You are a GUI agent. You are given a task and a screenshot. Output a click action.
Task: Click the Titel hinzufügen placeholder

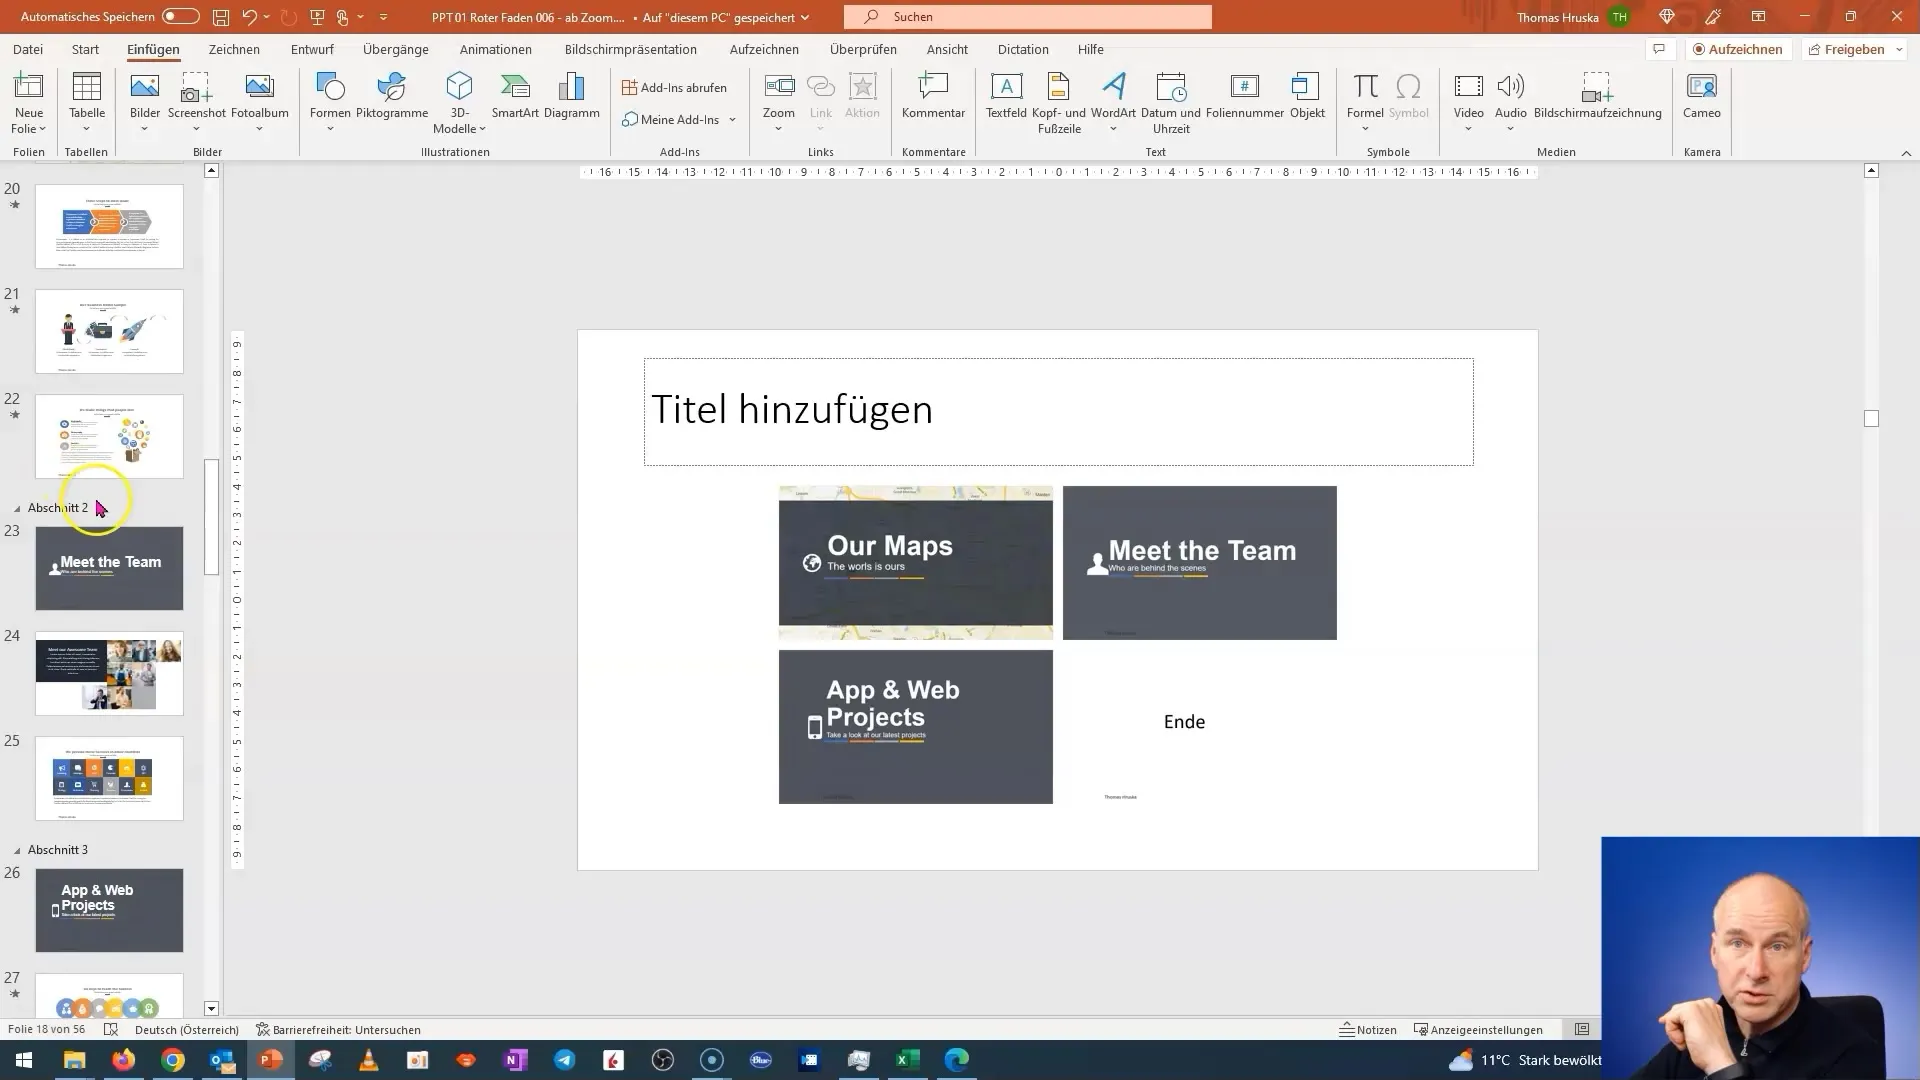(x=1058, y=411)
